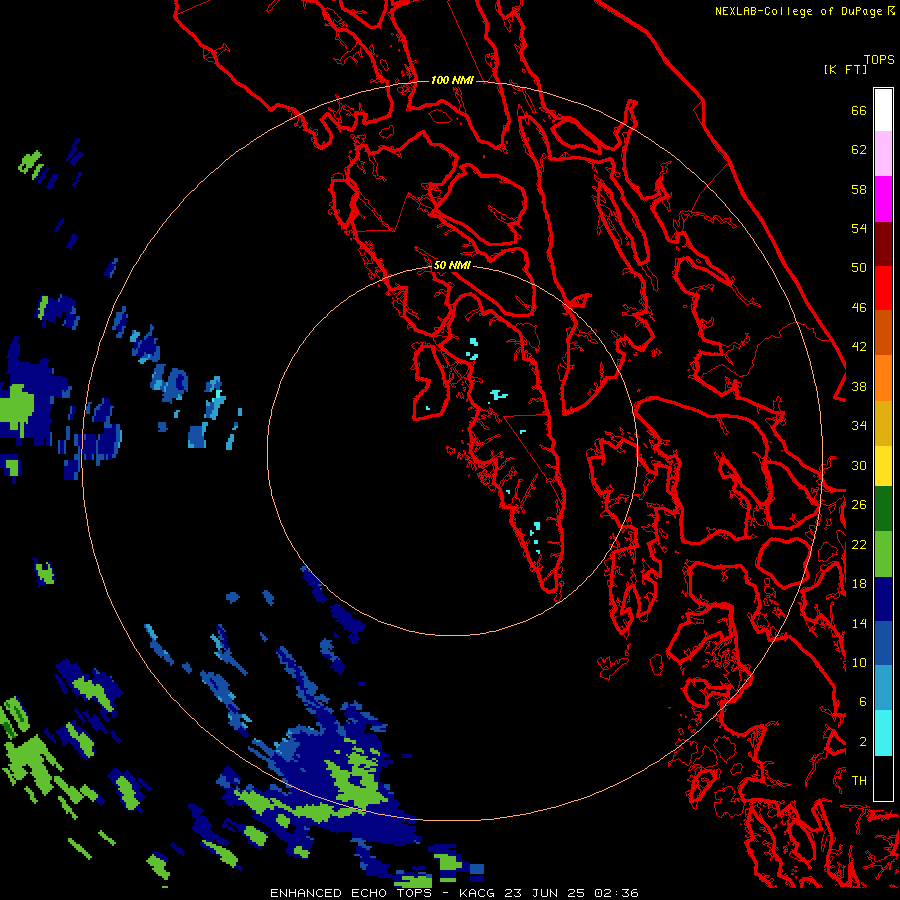Click the legend value 62
The height and width of the screenshot is (900, 900).
tap(859, 150)
